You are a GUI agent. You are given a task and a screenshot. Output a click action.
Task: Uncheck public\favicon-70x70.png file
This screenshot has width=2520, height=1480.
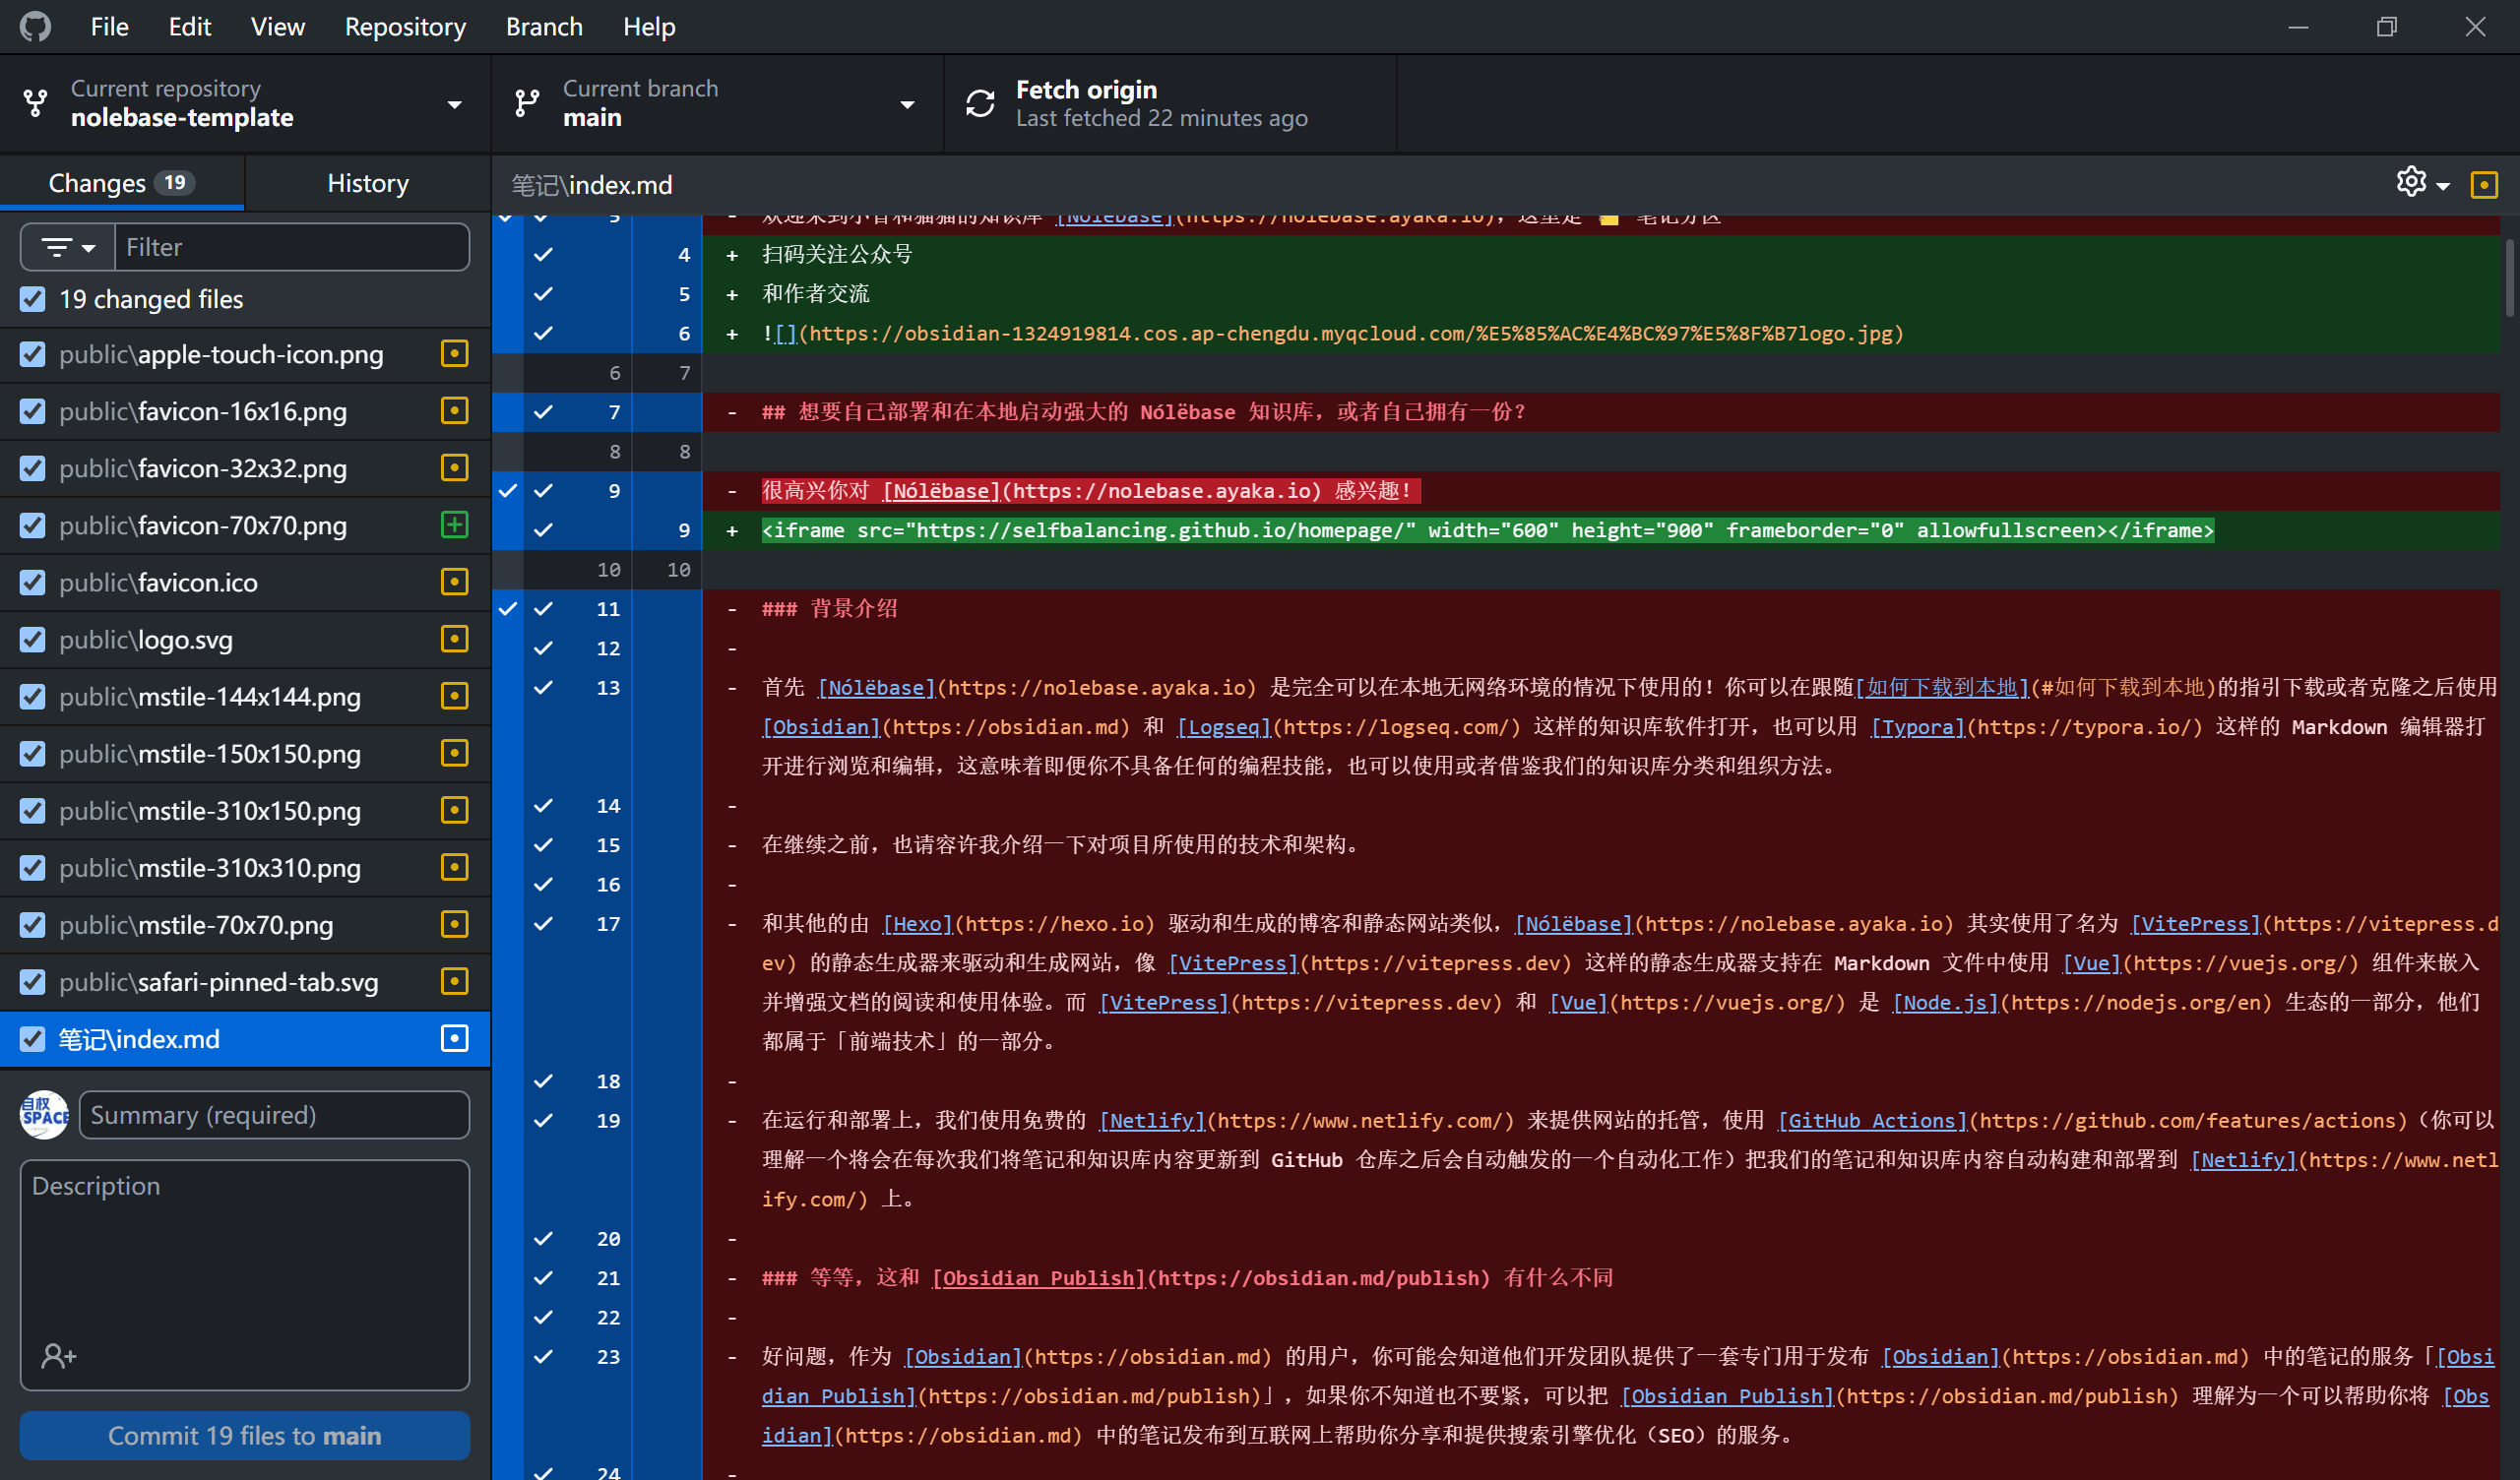pos(33,525)
